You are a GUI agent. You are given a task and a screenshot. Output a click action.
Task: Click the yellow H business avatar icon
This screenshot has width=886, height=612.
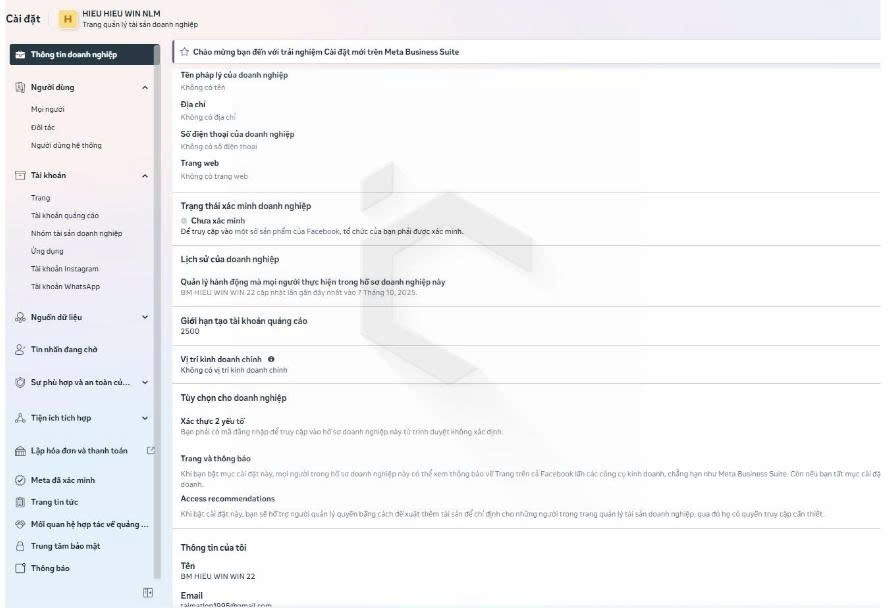click(x=68, y=19)
